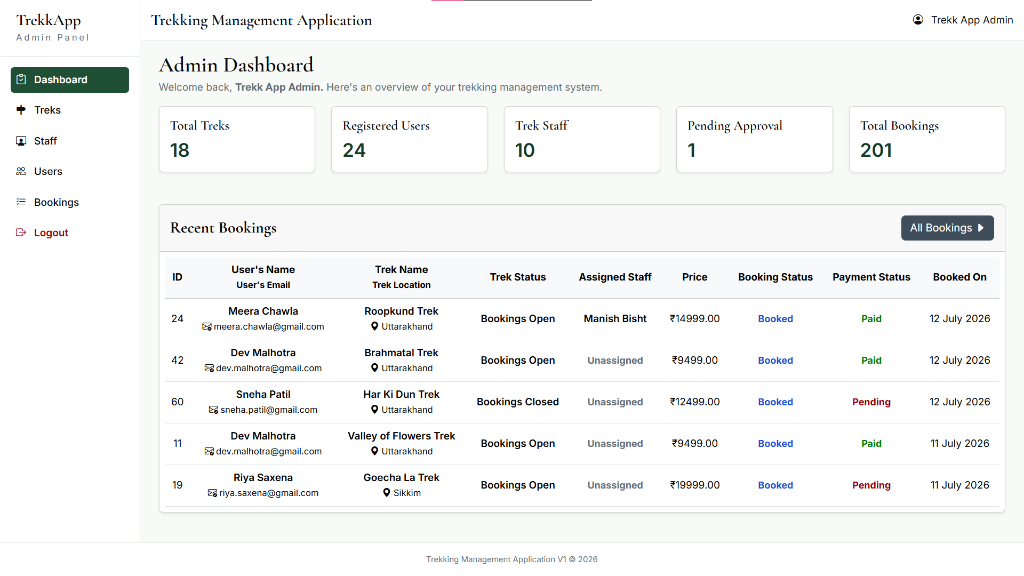Click the Roopkund Trek name
1024x576 pixels.
(401, 312)
